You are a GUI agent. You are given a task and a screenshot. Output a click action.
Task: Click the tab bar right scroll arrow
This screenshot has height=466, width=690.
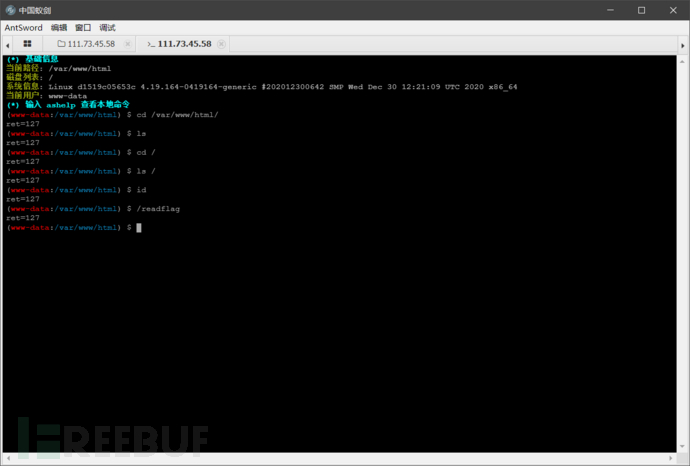(683, 45)
